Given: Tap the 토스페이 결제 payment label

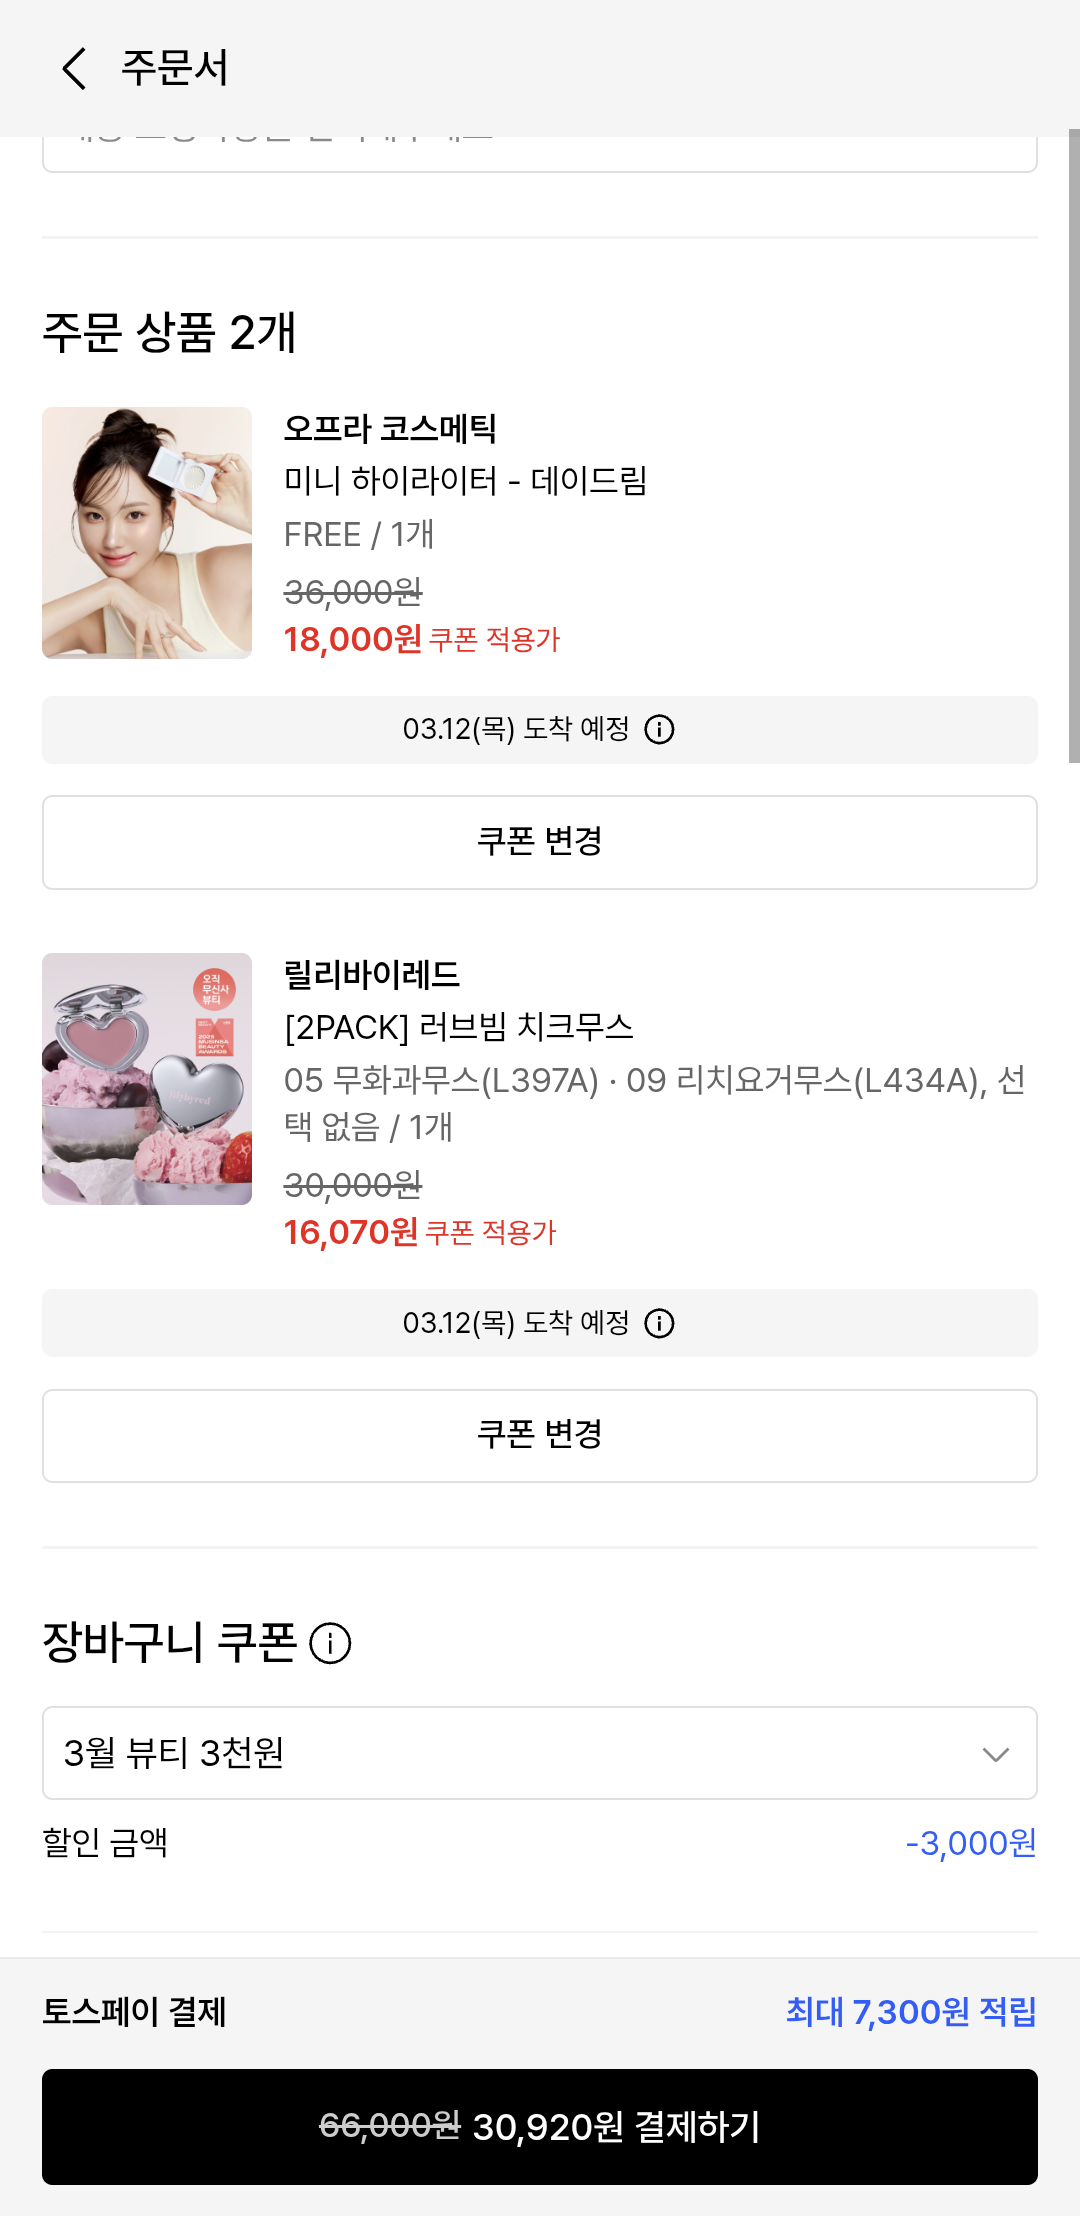Looking at the screenshot, I should (134, 2012).
